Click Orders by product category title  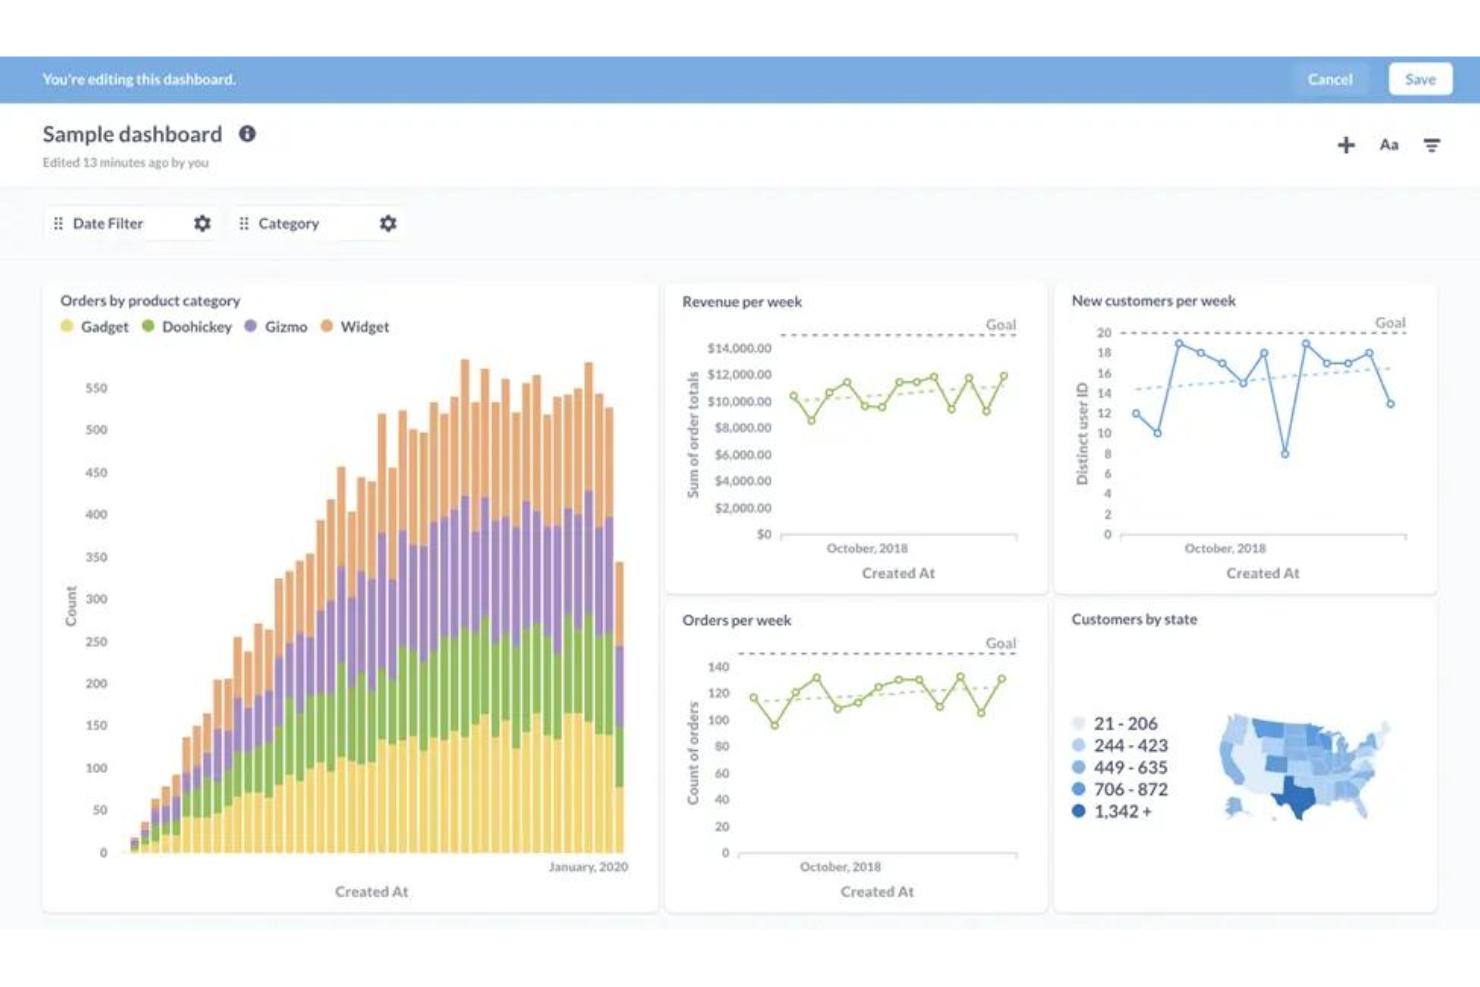coord(150,300)
